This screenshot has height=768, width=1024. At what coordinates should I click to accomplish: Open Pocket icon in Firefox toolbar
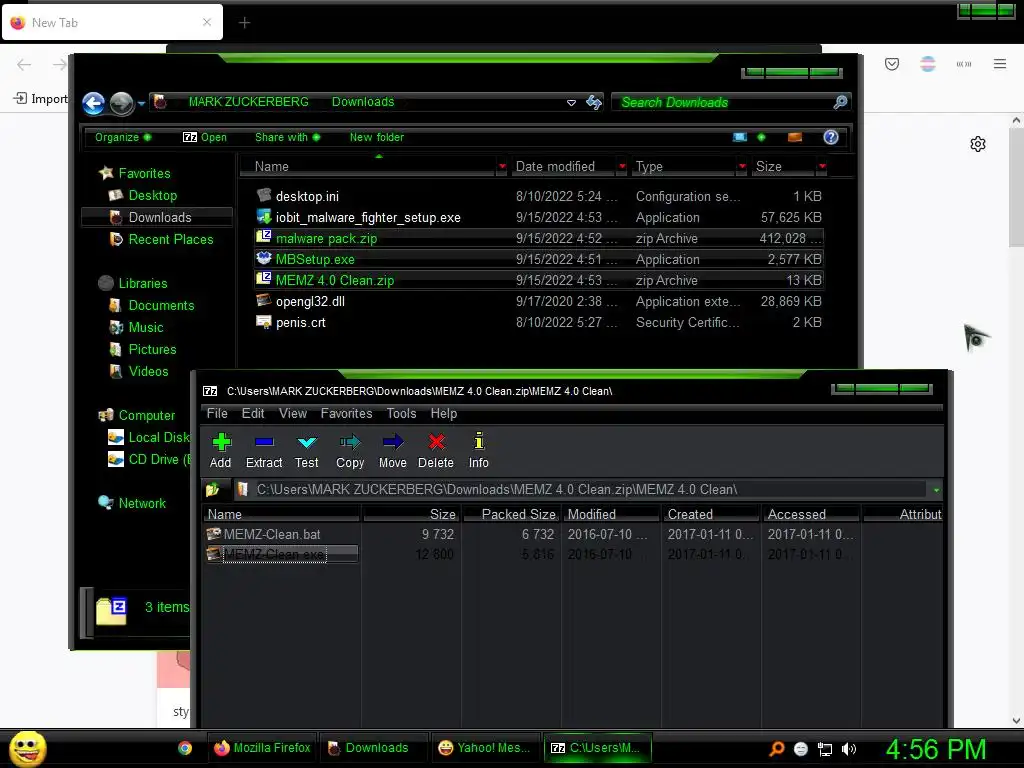click(892, 64)
